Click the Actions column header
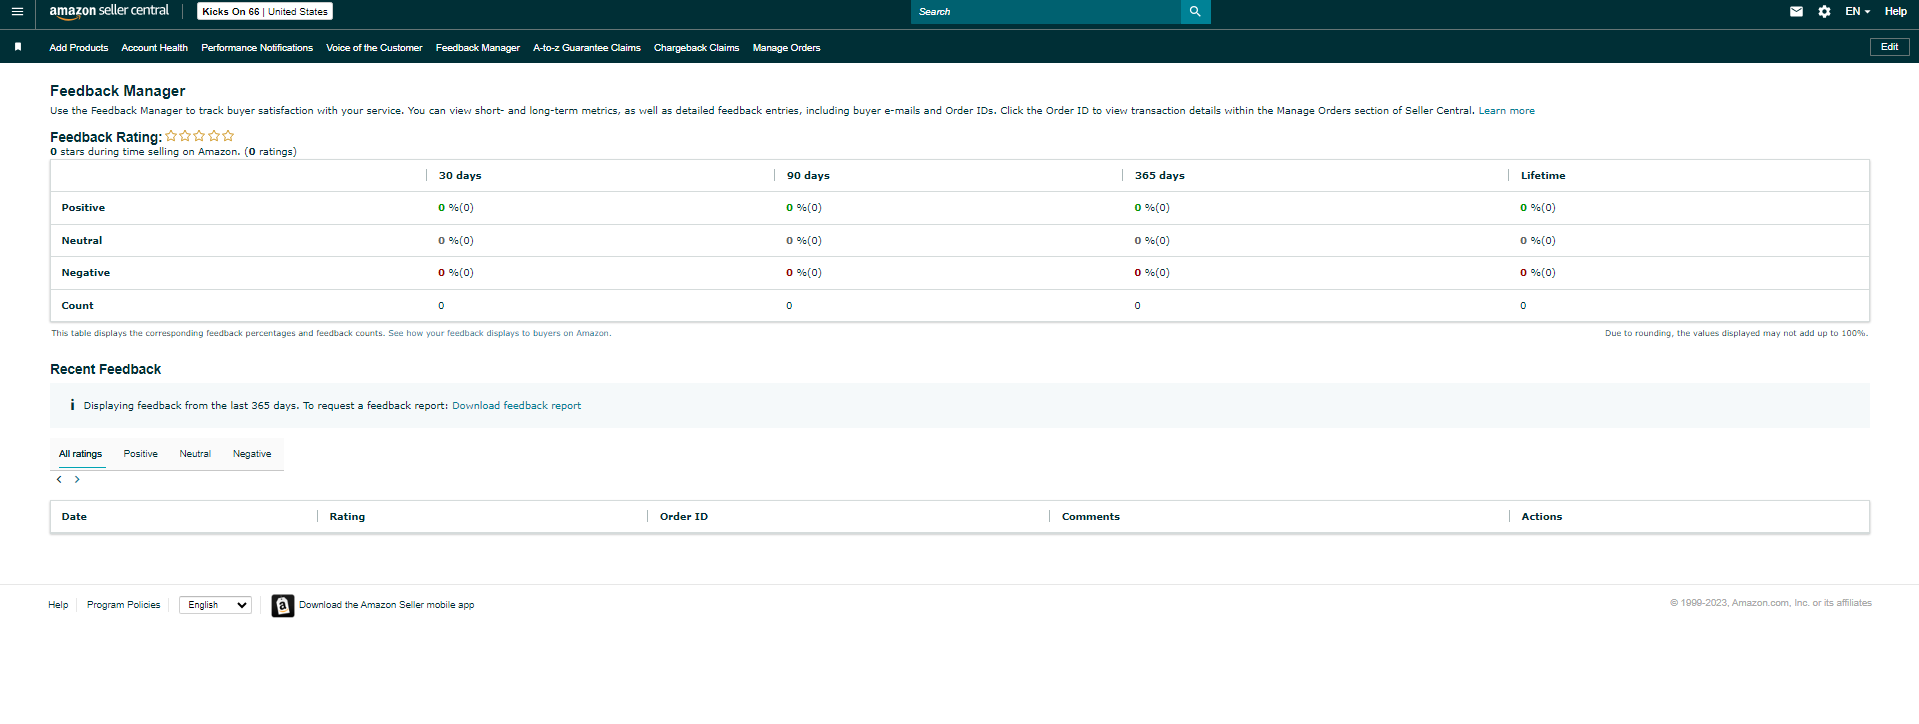Viewport: 1919px width, 724px height. click(x=1541, y=517)
